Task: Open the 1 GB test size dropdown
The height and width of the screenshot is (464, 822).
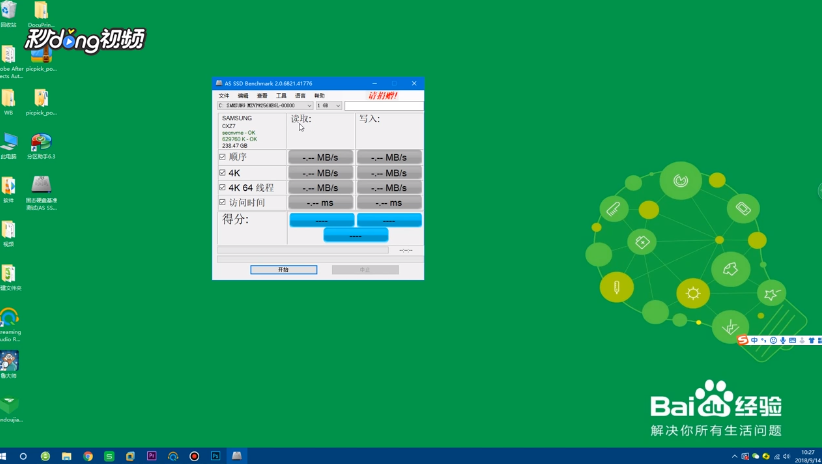Action: pyautogui.click(x=329, y=105)
